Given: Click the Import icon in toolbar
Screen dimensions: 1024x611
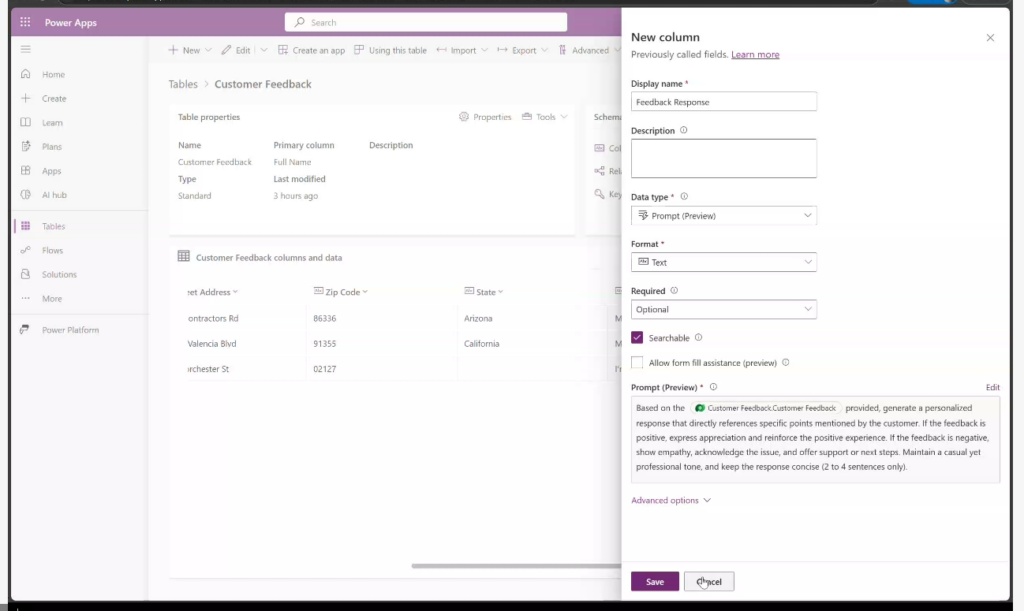Looking at the screenshot, I should tap(441, 50).
